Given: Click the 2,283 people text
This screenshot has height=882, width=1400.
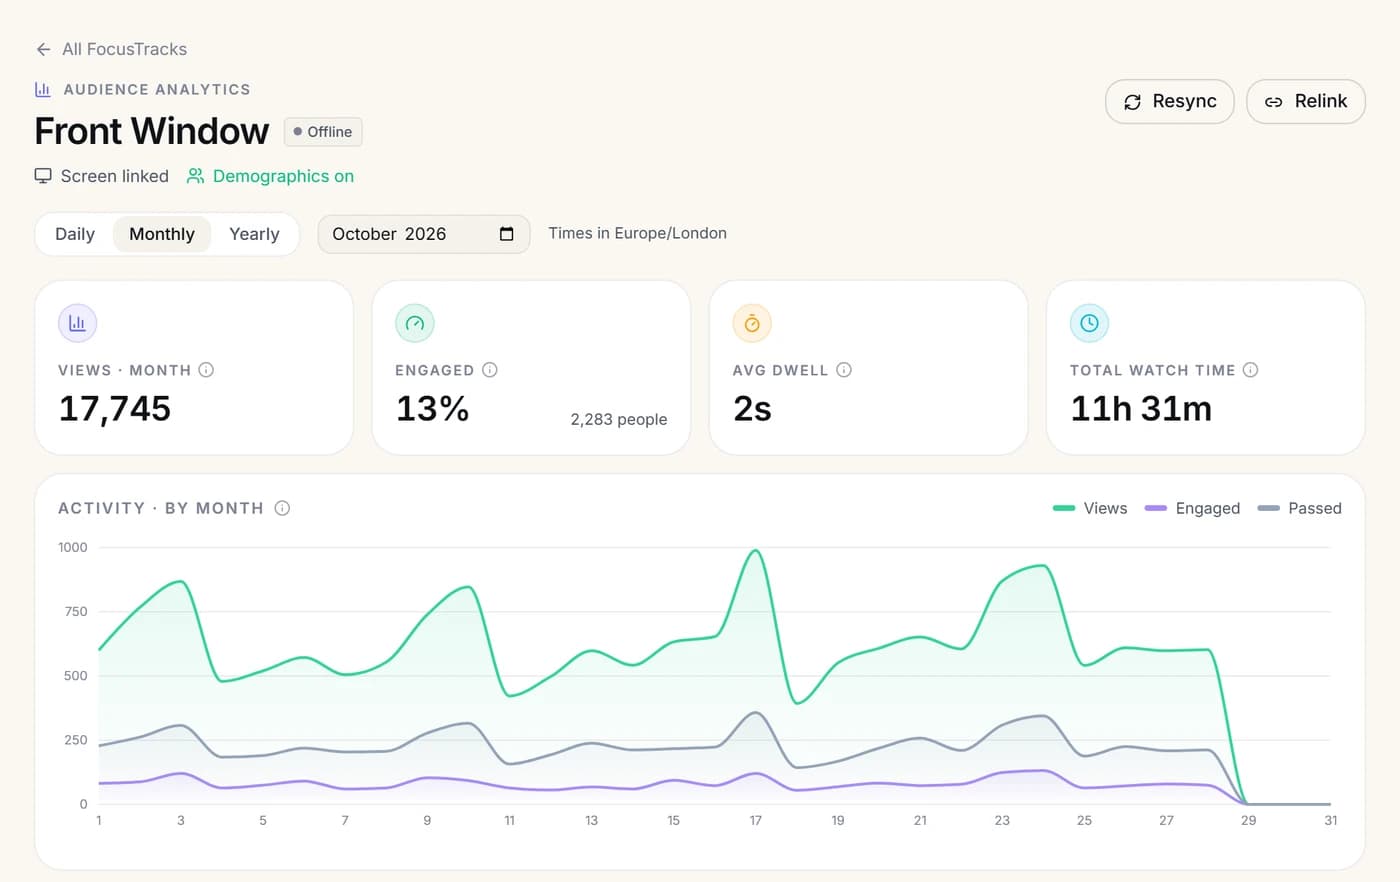Looking at the screenshot, I should tap(619, 419).
